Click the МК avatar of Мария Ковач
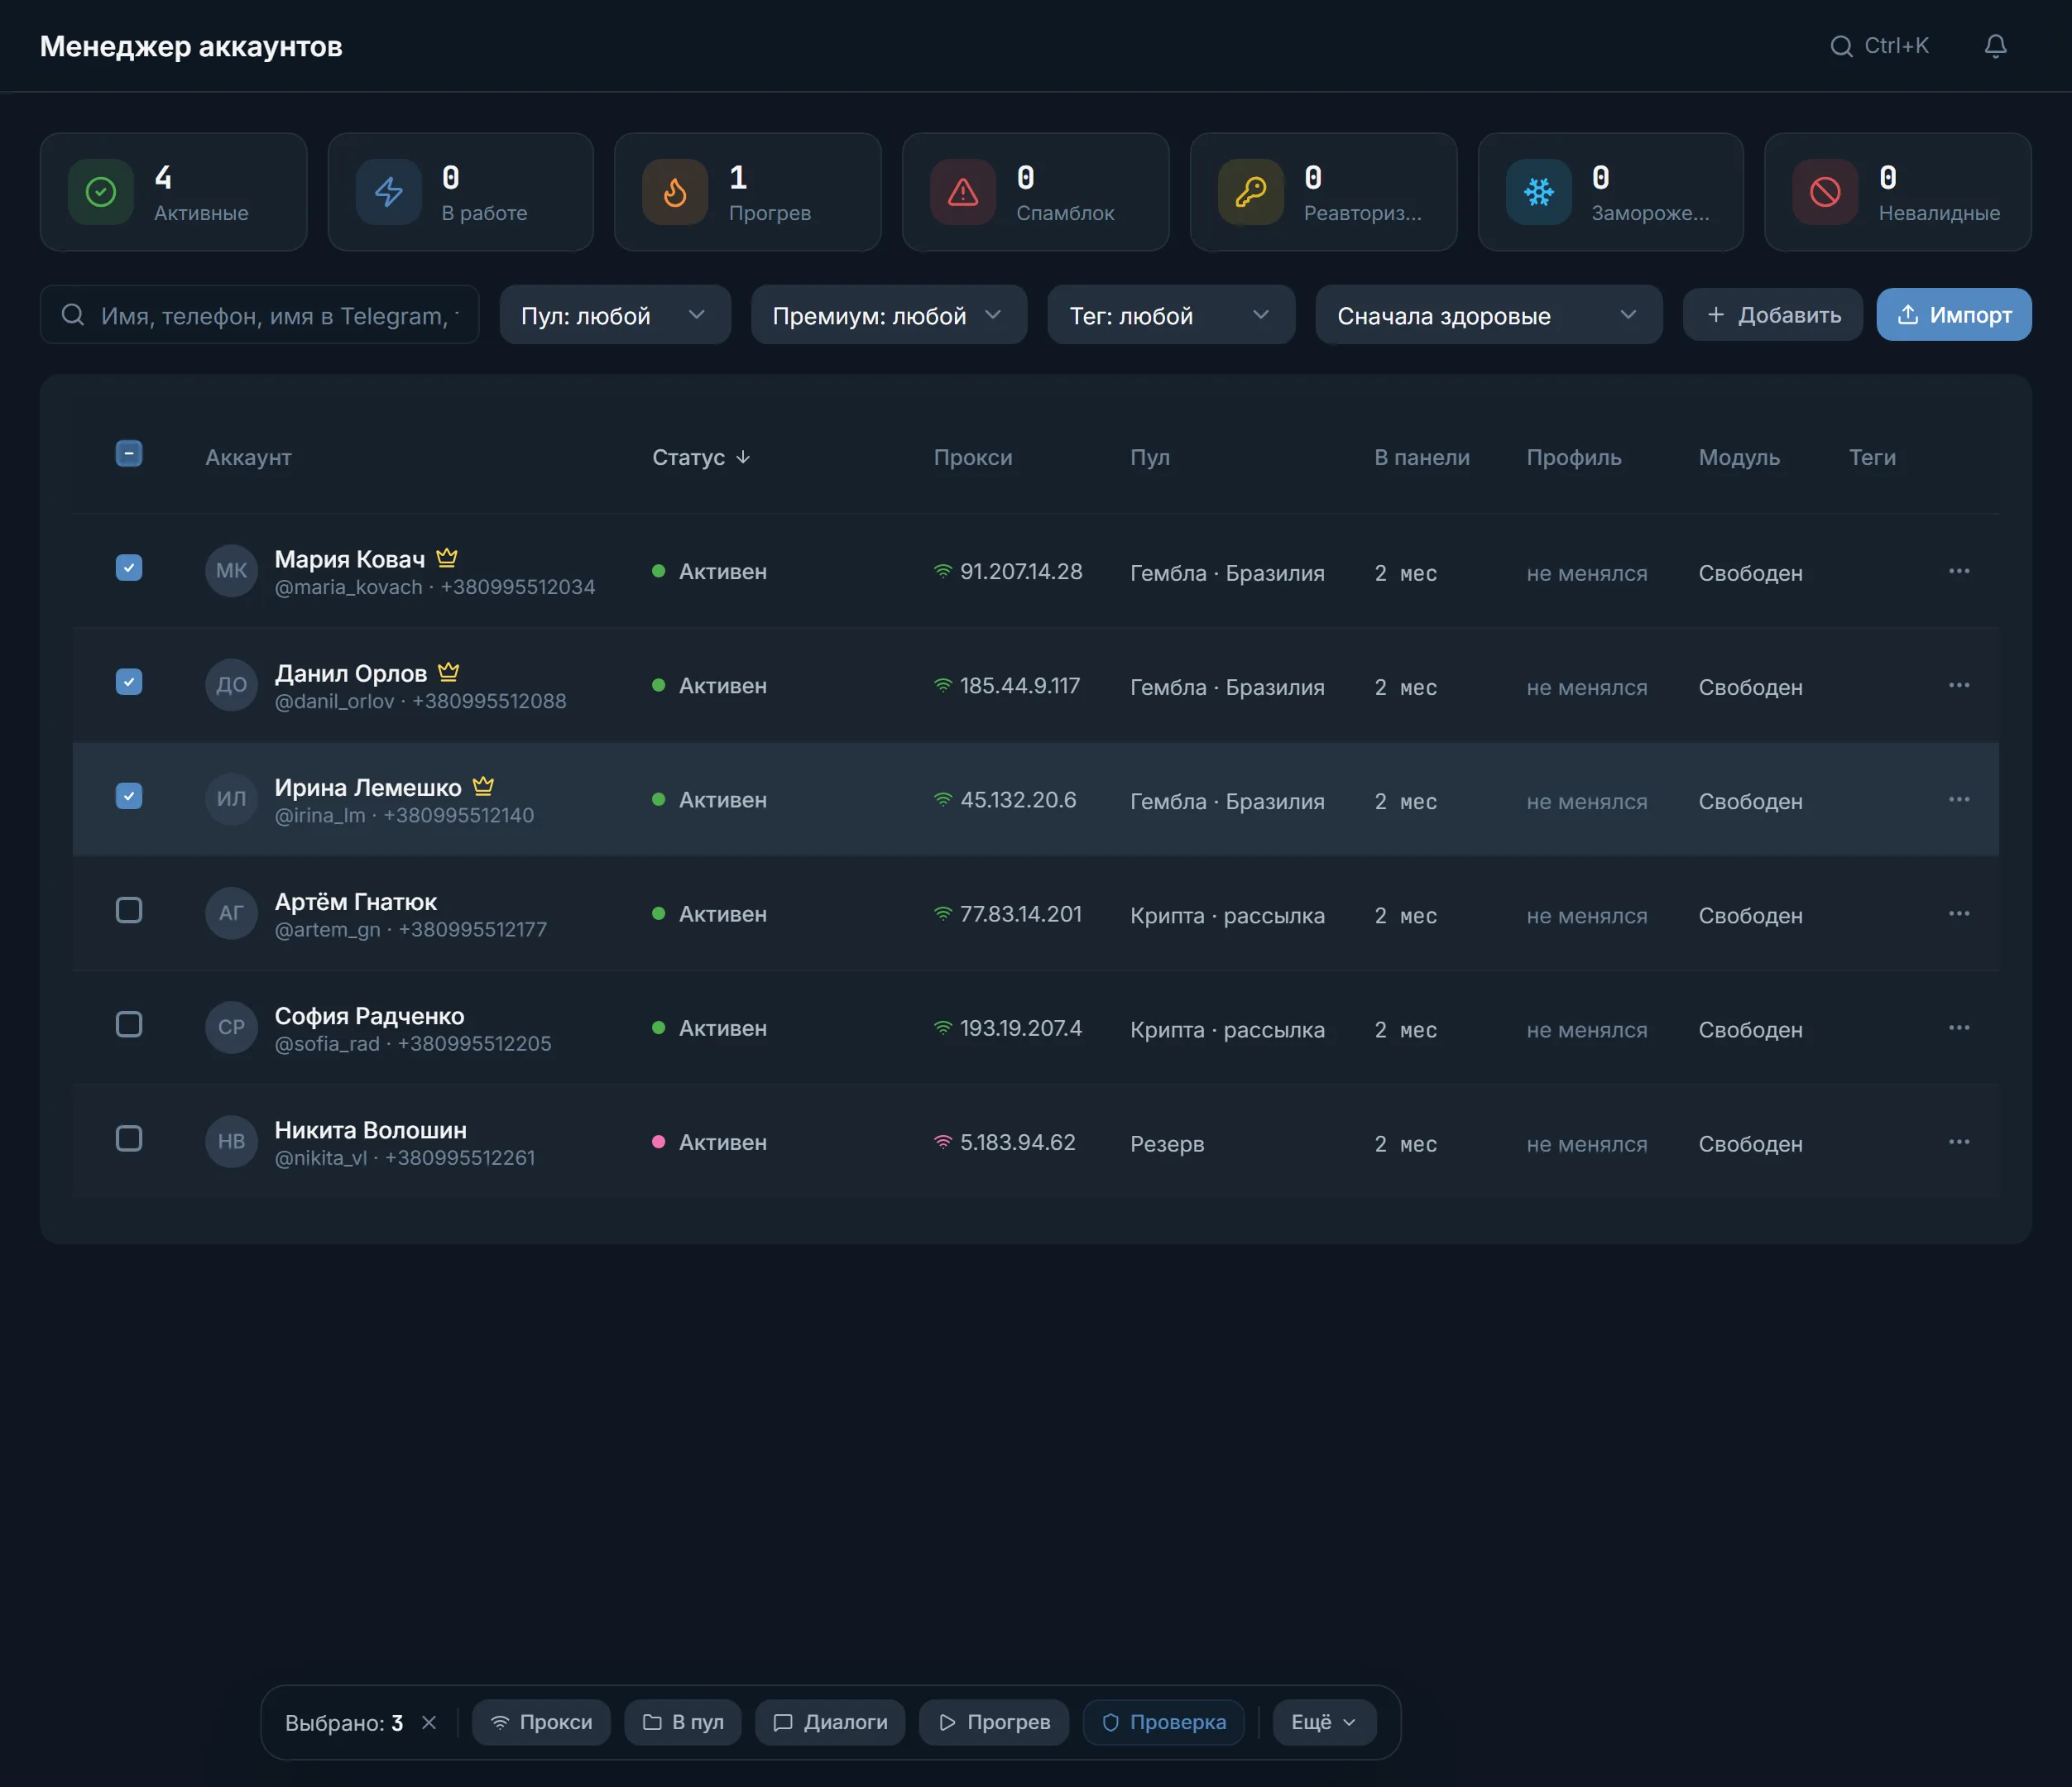Image resolution: width=2072 pixels, height=1787 pixels. (231, 570)
